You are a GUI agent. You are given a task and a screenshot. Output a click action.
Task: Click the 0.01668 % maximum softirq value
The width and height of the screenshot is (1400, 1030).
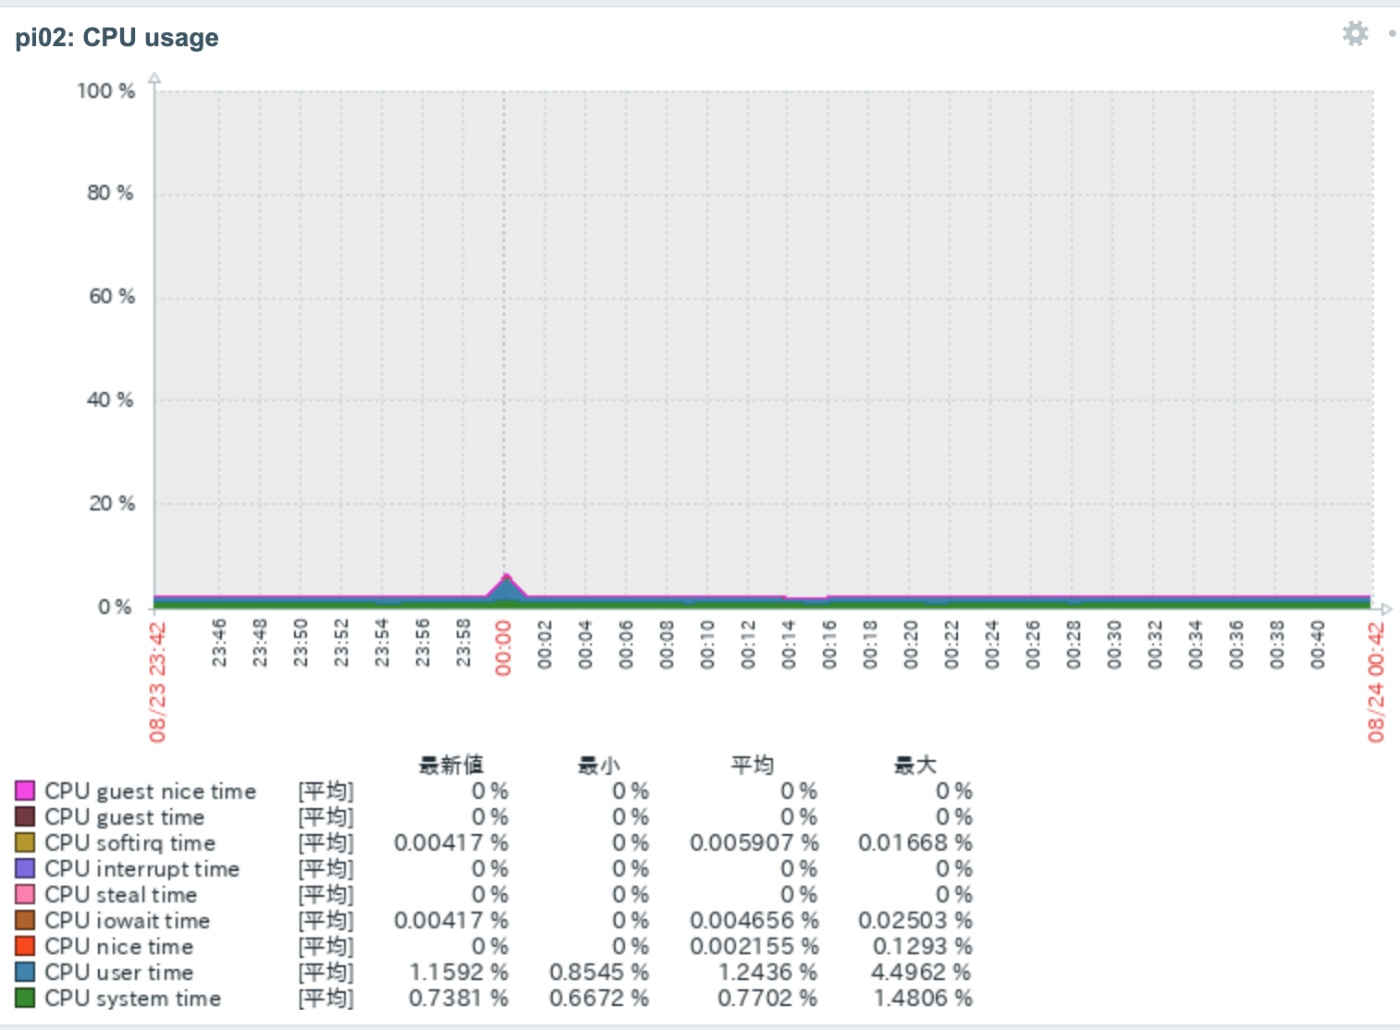pyautogui.click(x=915, y=843)
